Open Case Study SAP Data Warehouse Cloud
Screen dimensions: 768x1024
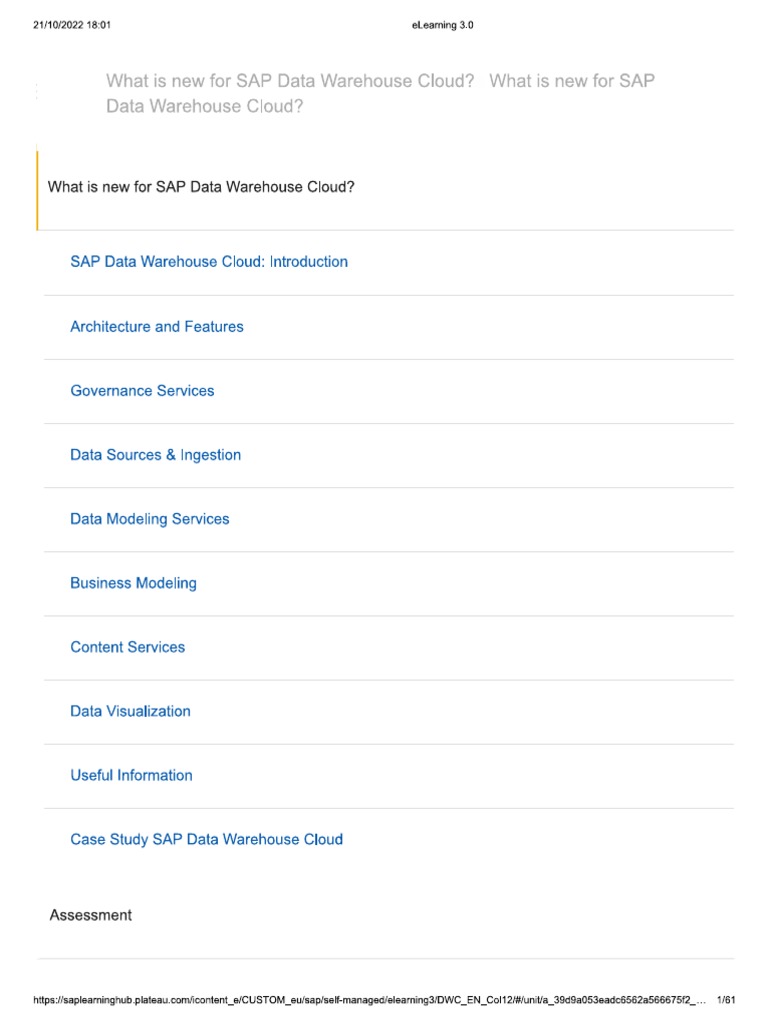pos(206,839)
